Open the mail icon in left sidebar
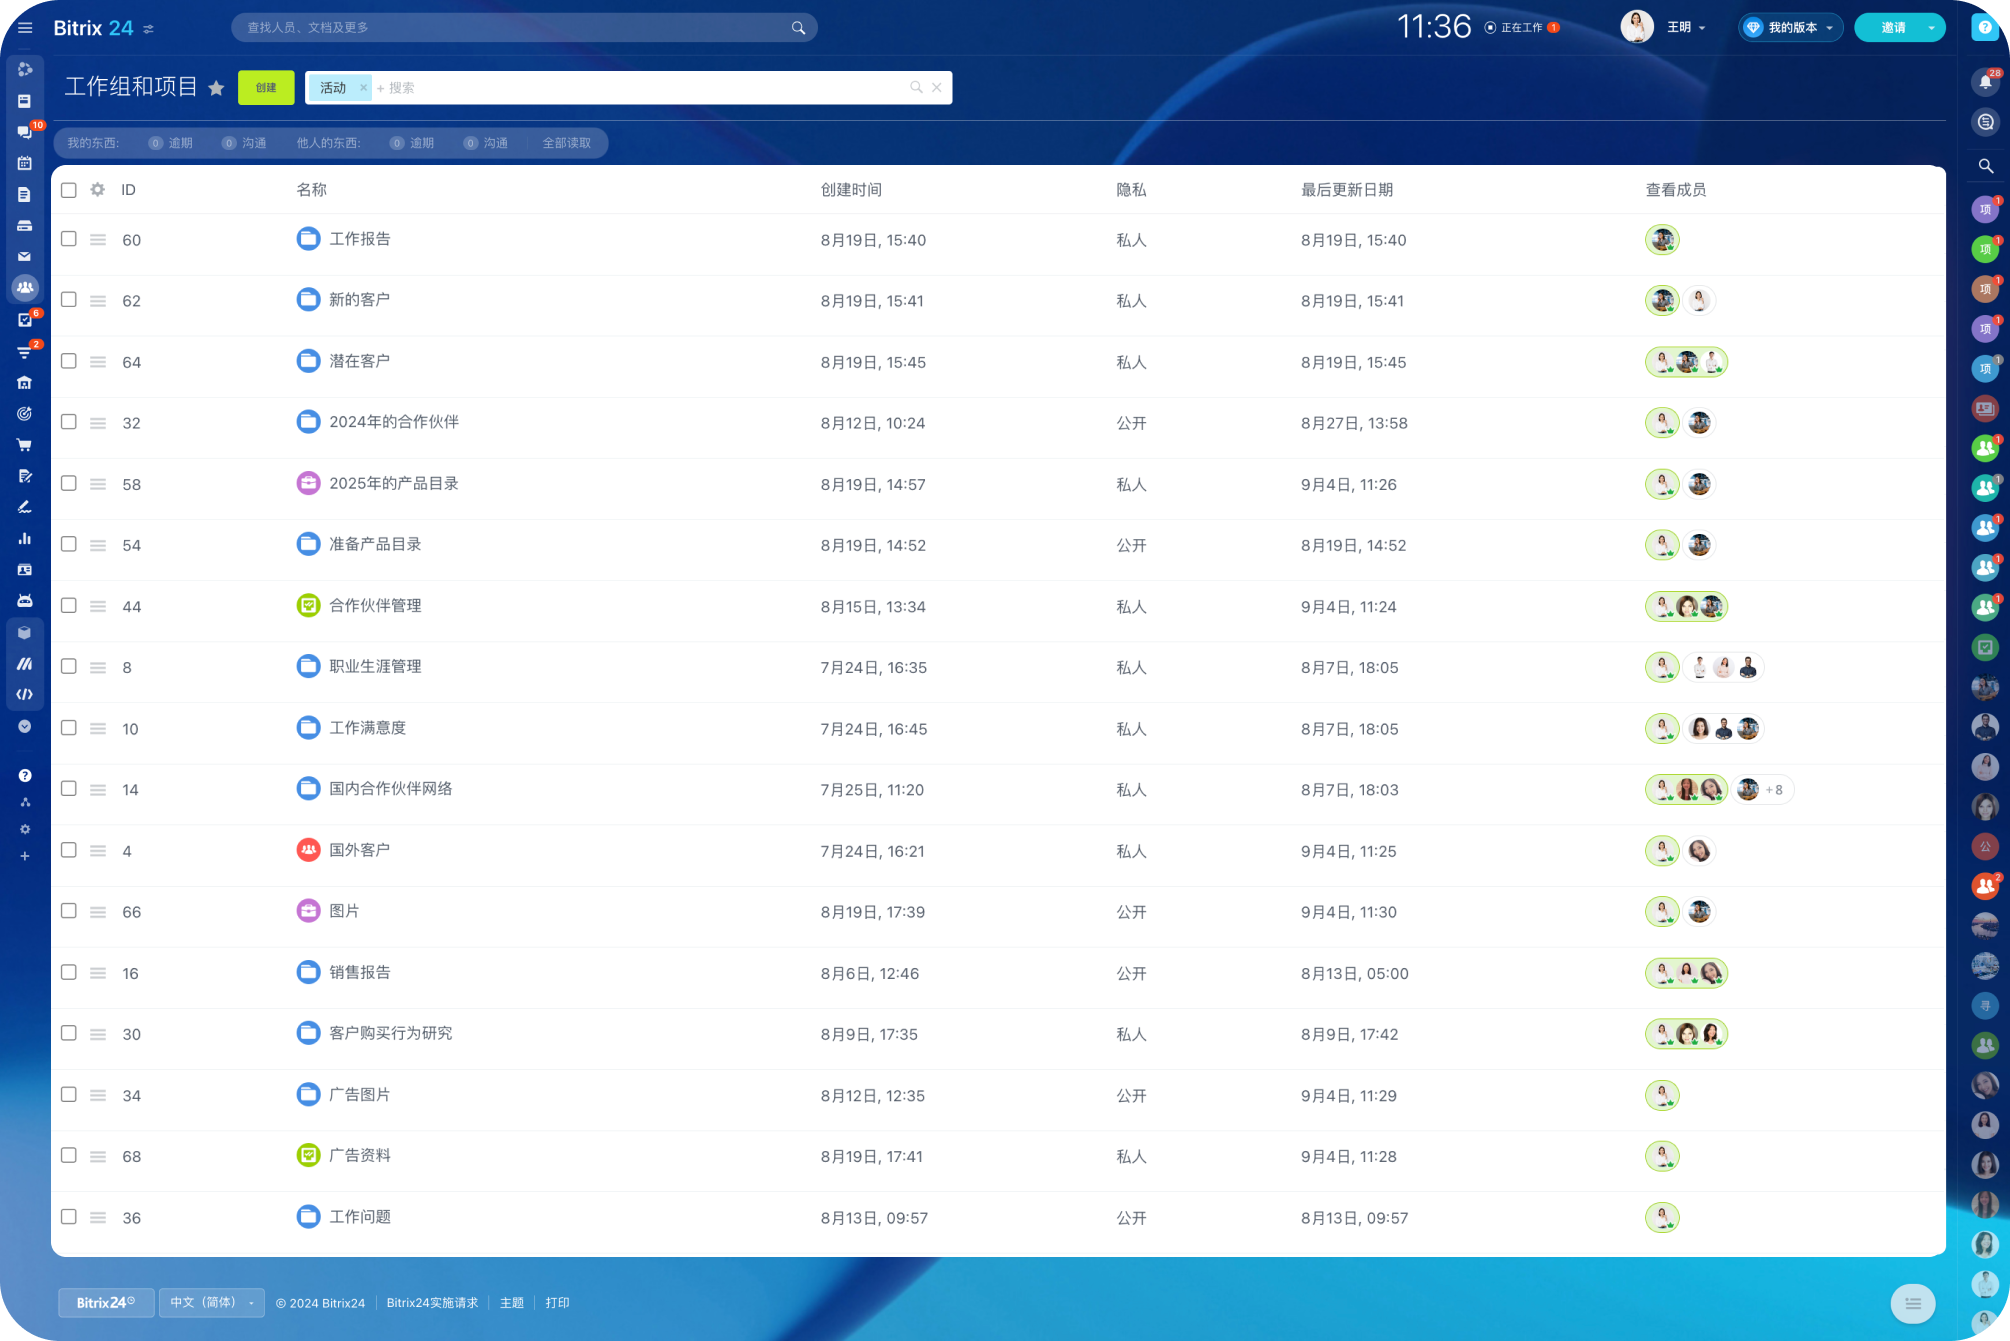The width and height of the screenshot is (2010, 1341). (x=25, y=257)
